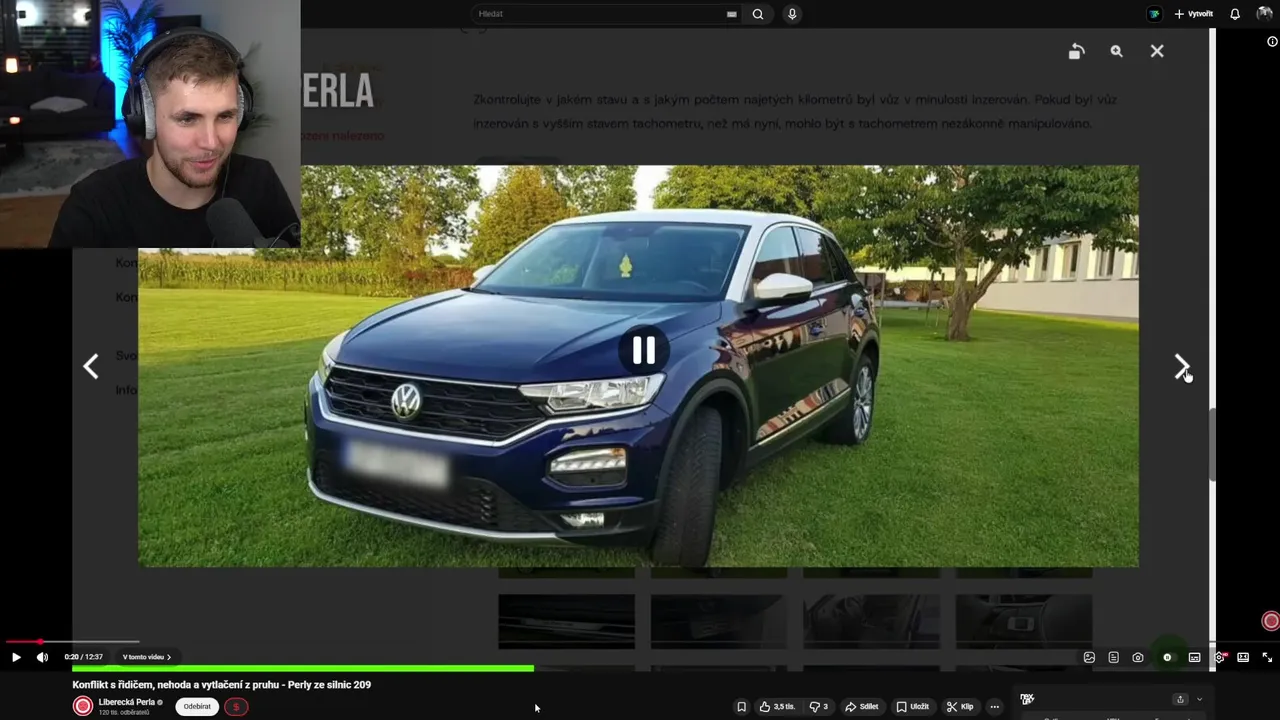Start voice search with microphone
The width and height of the screenshot is (1280, 720).
tap(792, 14)
